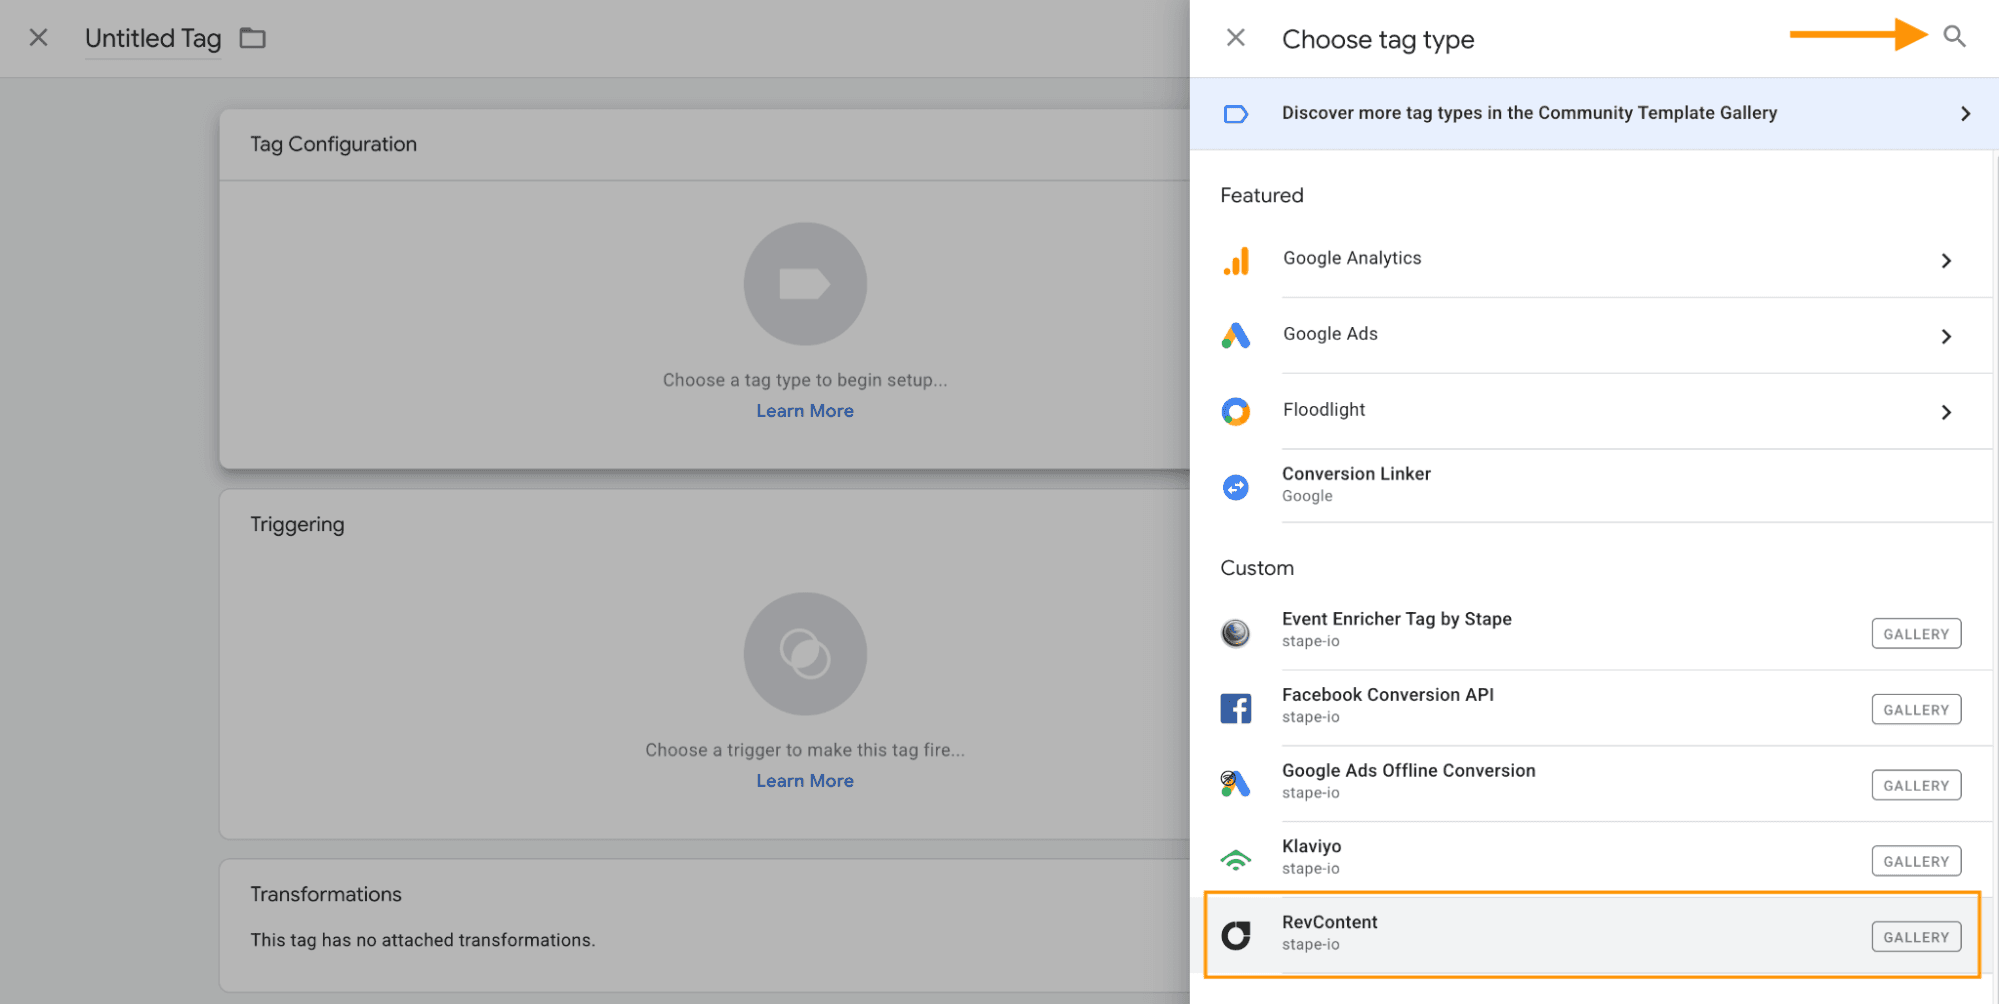Open GALLERY for RevContent template
The height and width of the screenshot is (1005, 1999).
pyautogui.click(x=1915, y=936)
